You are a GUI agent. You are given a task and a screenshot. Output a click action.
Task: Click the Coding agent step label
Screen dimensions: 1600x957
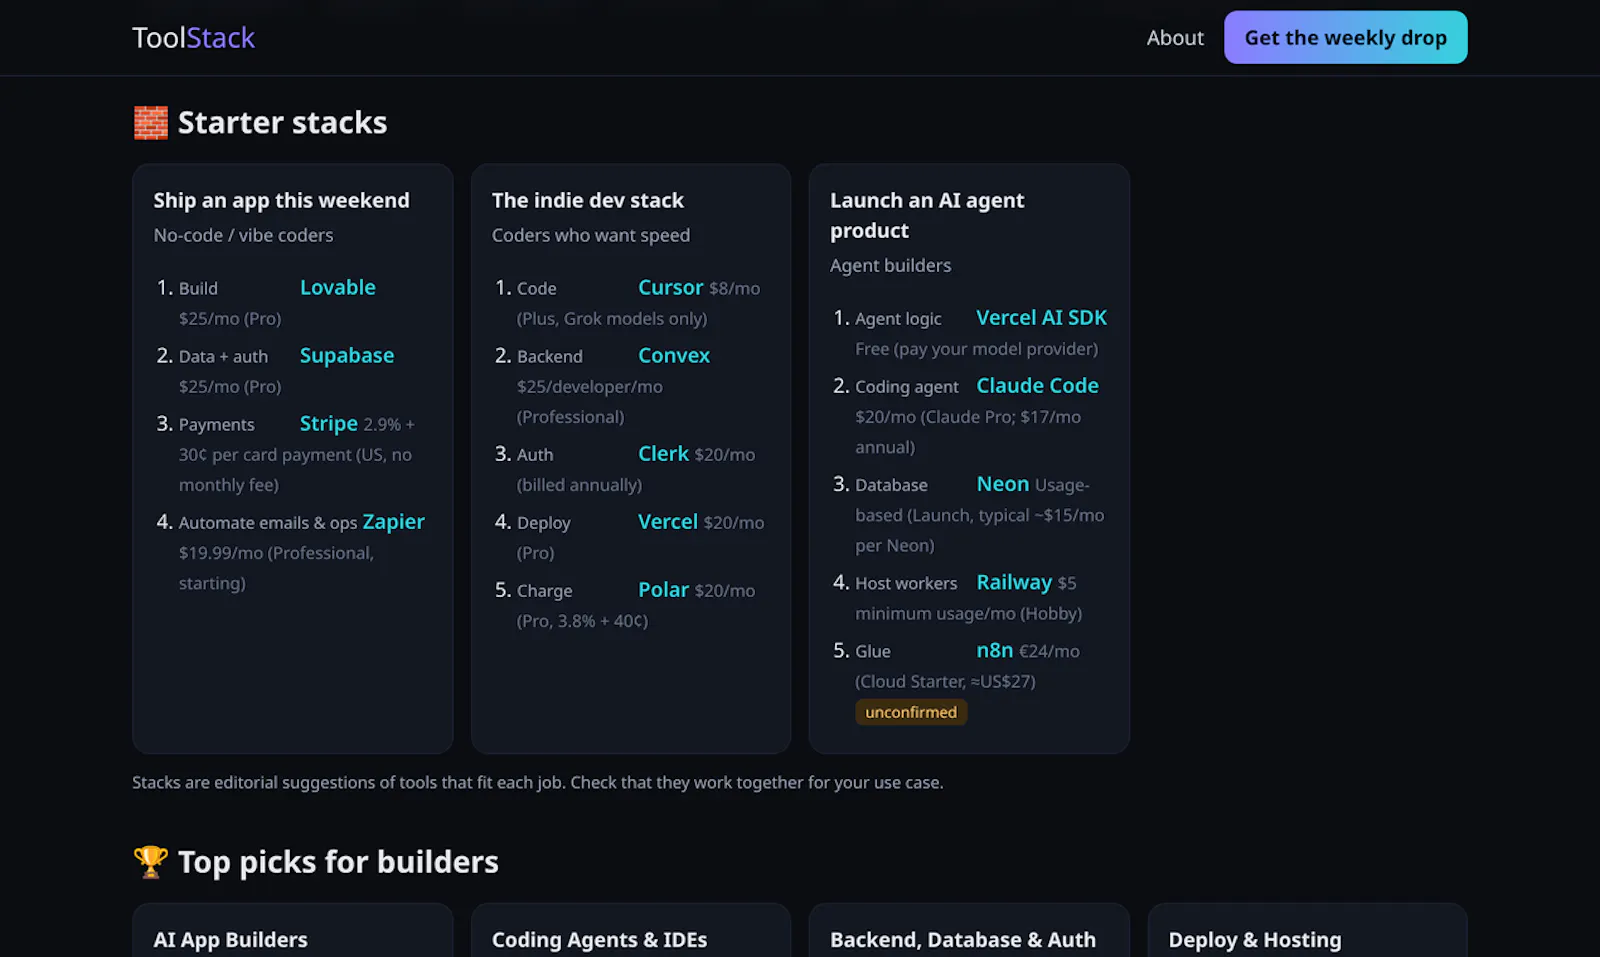point(907,387)
